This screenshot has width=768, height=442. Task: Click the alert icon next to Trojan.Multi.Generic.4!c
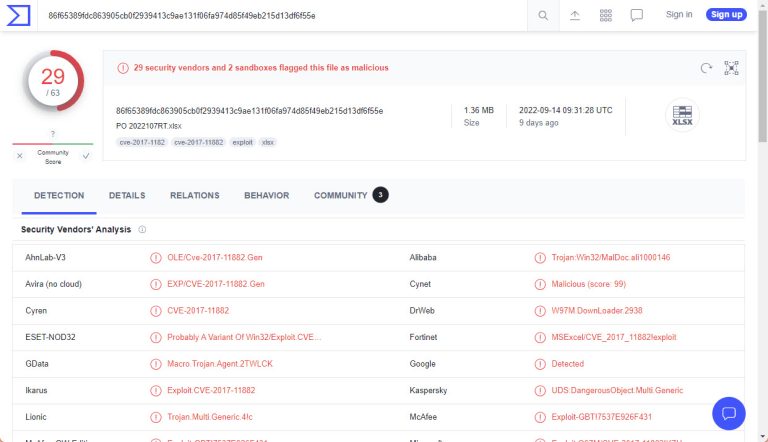(156, 417)
